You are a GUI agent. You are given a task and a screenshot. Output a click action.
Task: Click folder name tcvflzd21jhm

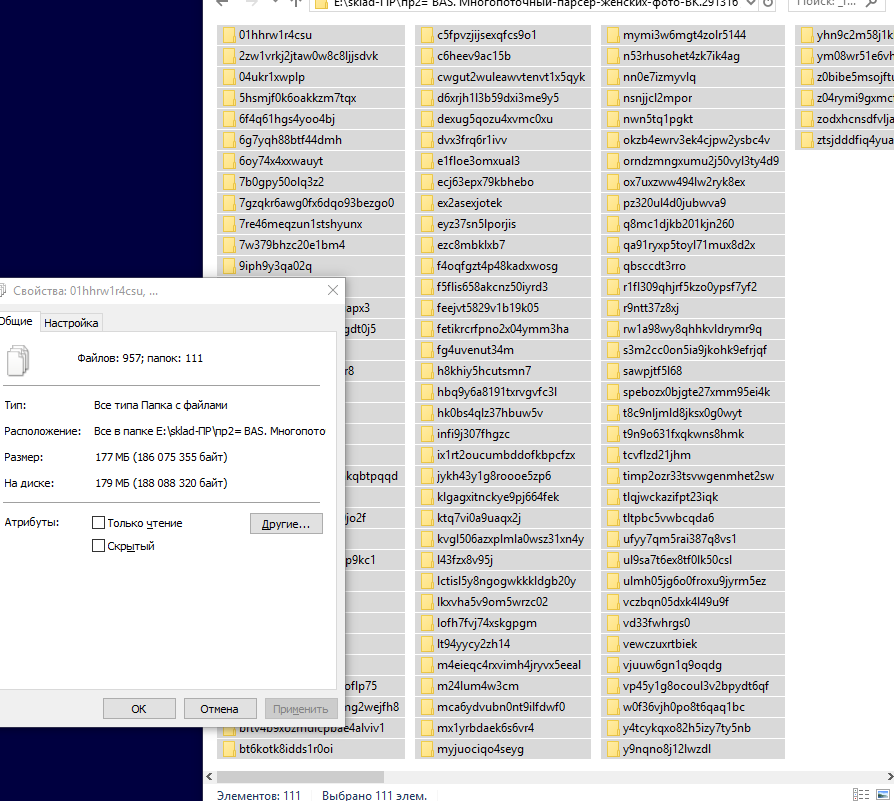point(657,455)
